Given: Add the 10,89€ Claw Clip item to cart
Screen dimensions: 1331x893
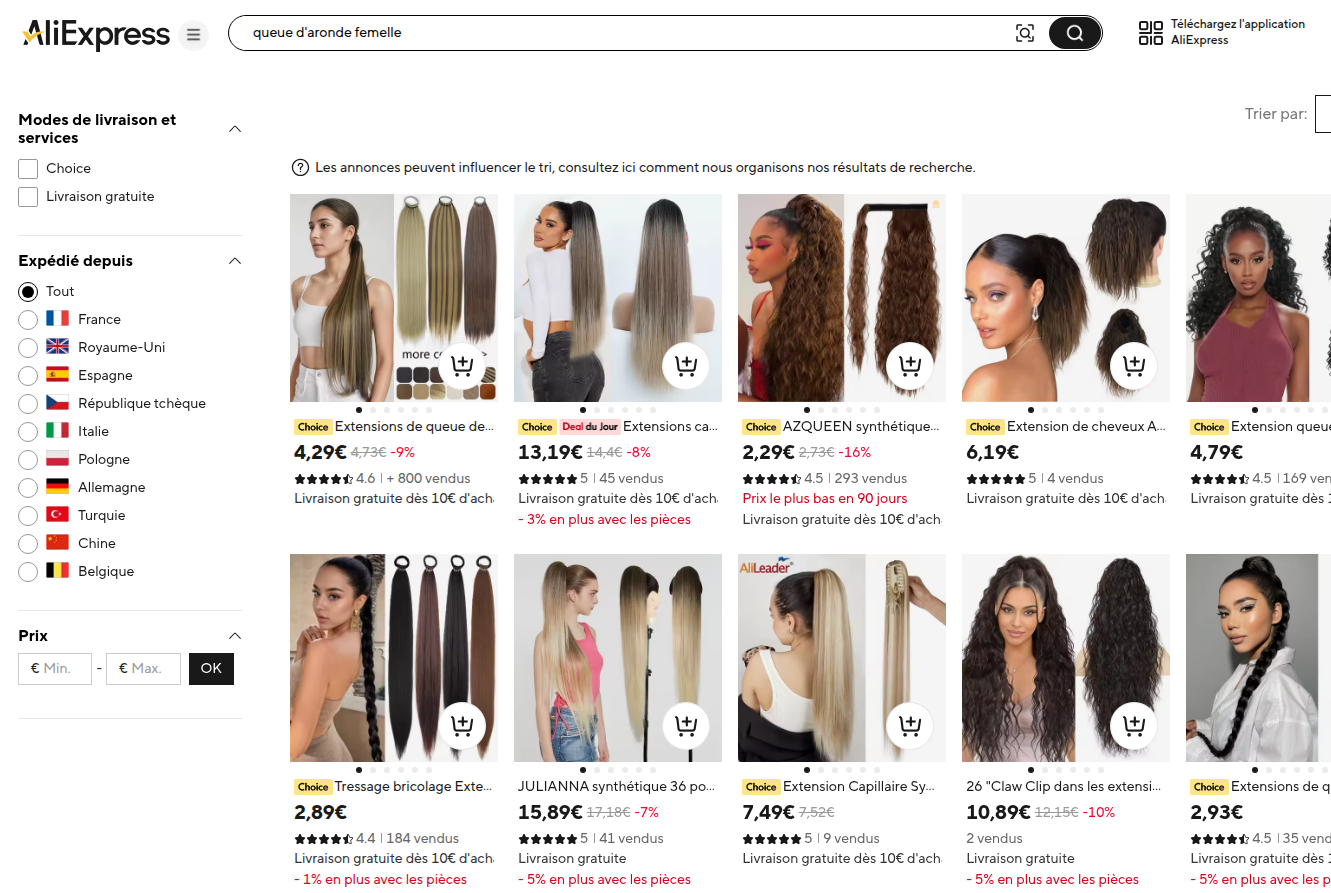Looking at the screenshot, I should click(x=1133, y=725).
